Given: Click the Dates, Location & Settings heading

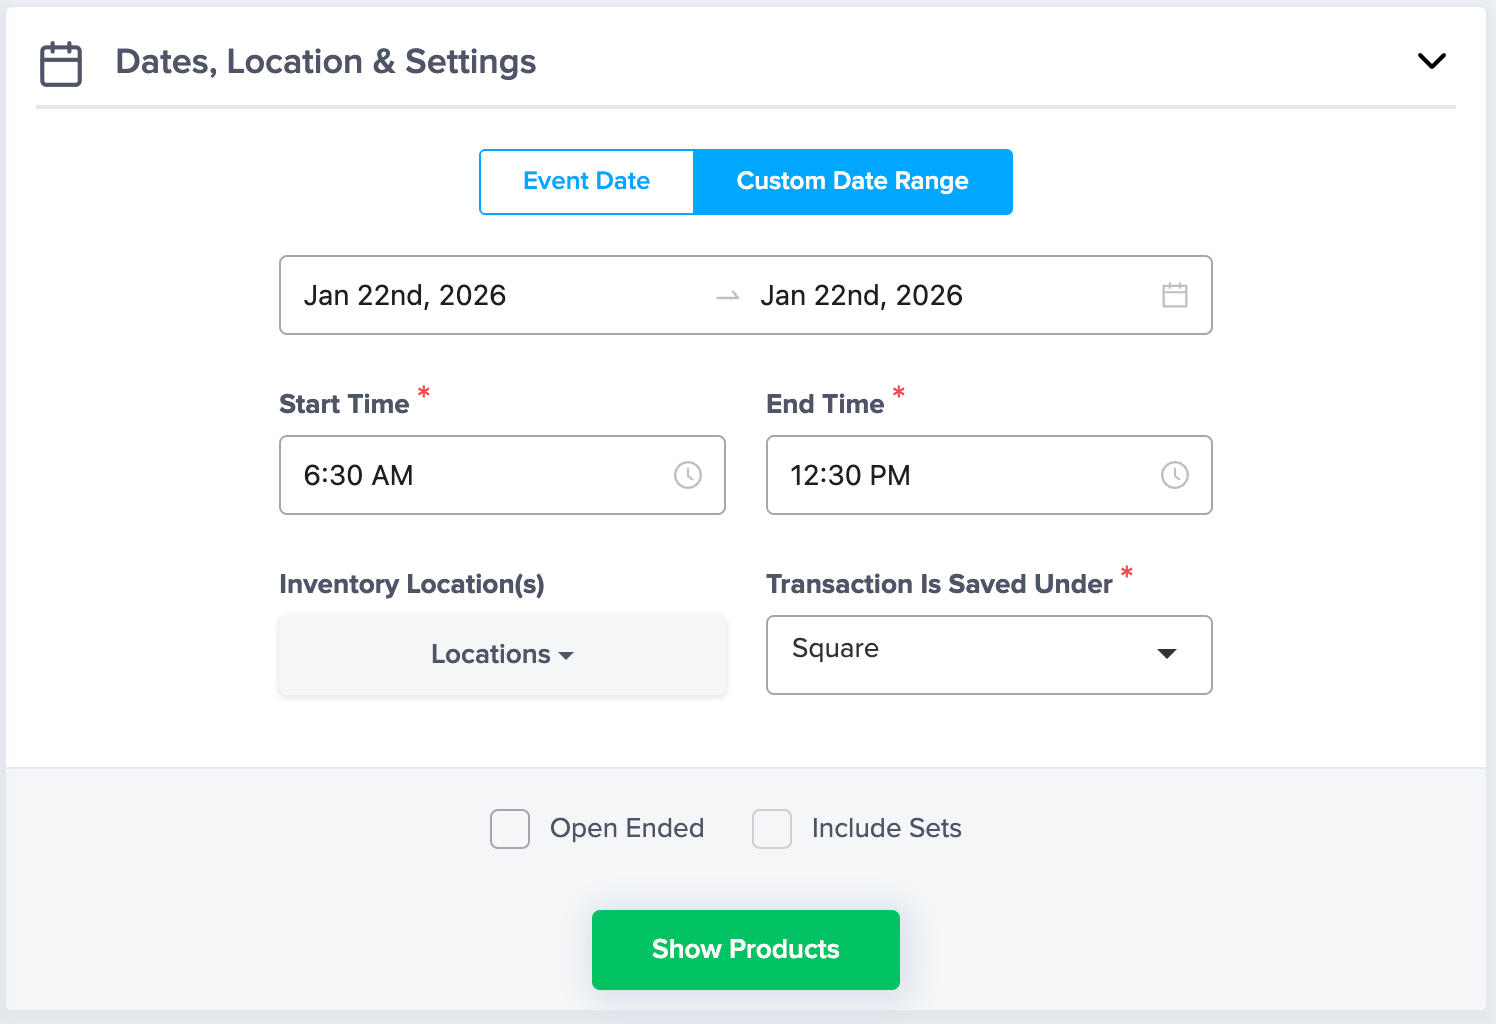Looking at the screenshot, I should (x=326, y=62).
